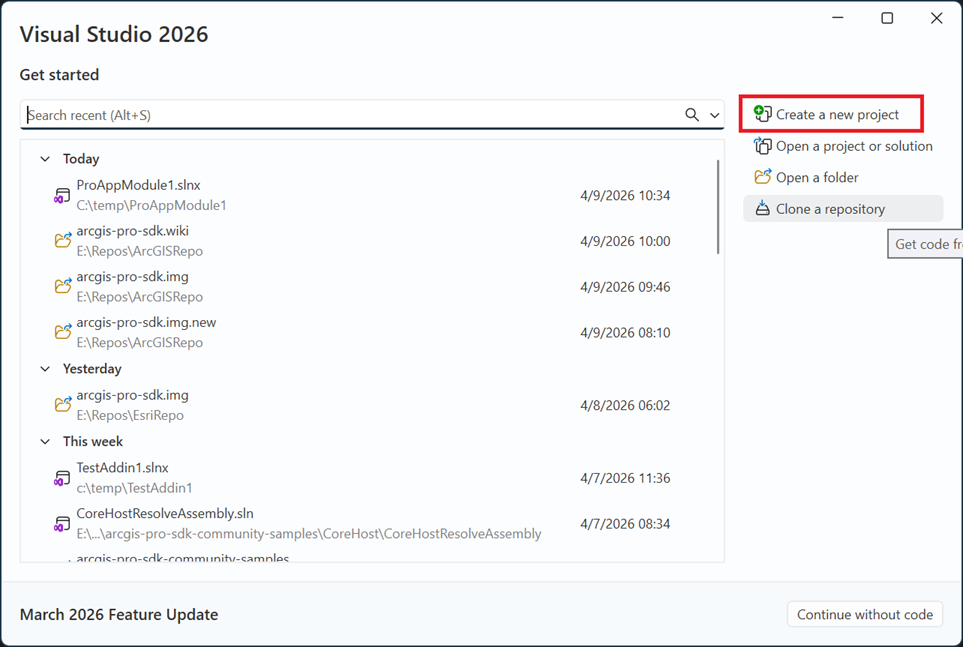
Task: Click the Clone a repository icon
Action: (762, 208)
